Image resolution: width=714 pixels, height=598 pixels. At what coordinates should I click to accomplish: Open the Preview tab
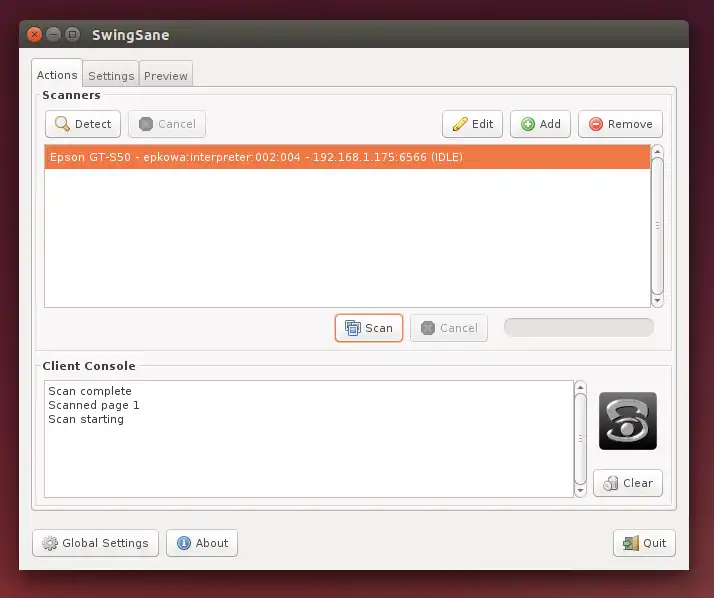click(x=166, y=76)
